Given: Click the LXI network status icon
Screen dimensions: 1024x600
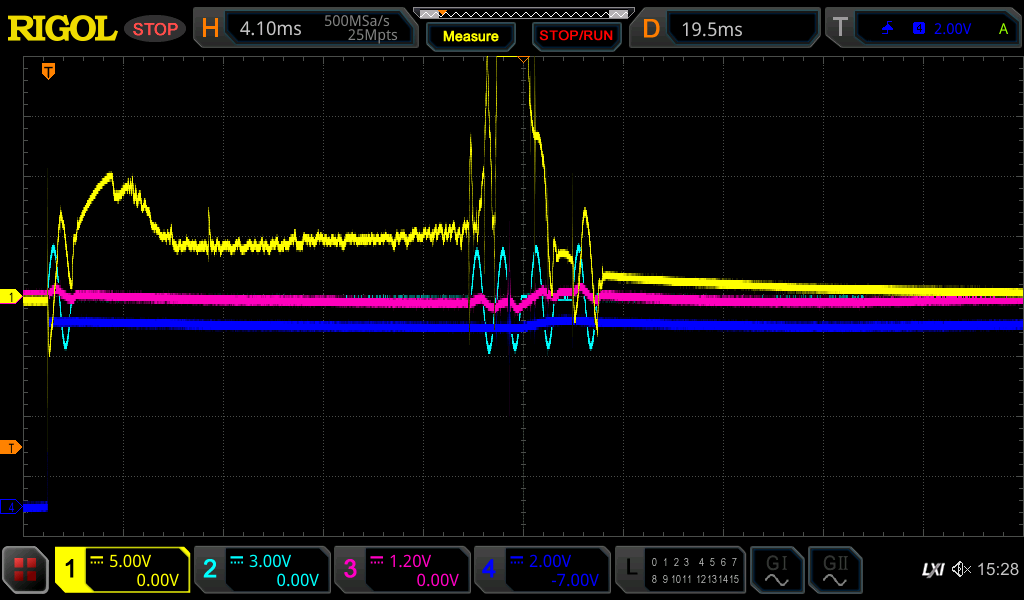Looking at the screenshot, I should click(x=932, y=569).
